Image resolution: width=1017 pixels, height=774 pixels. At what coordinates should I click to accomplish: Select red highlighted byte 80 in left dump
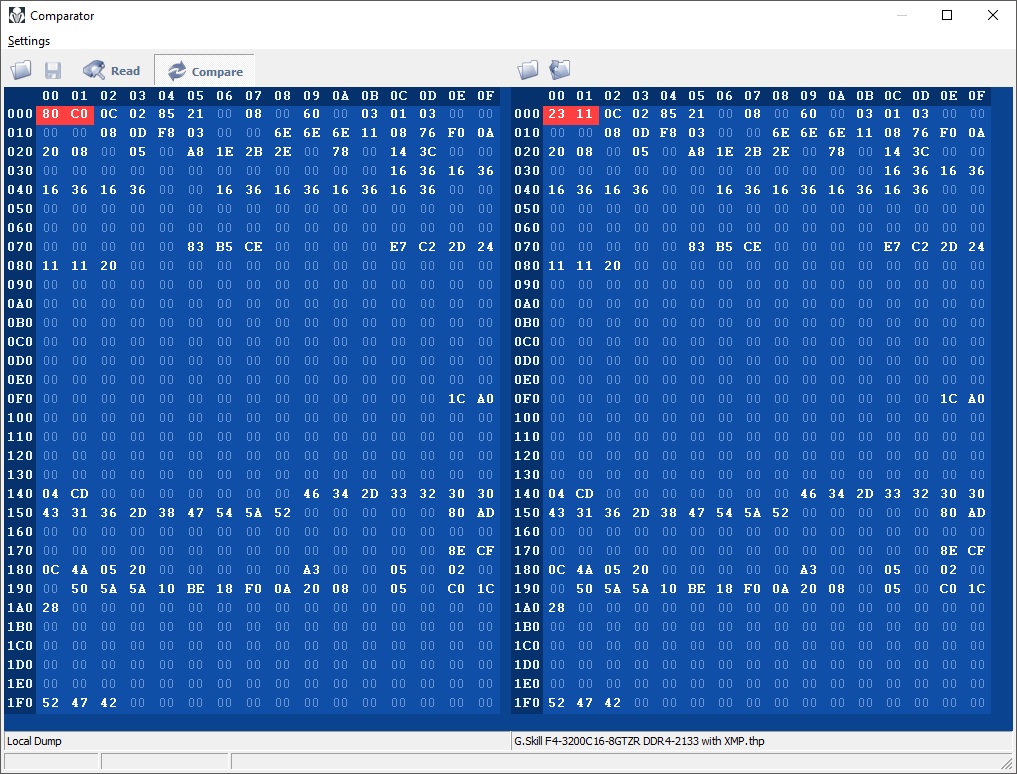coord(51,114)
